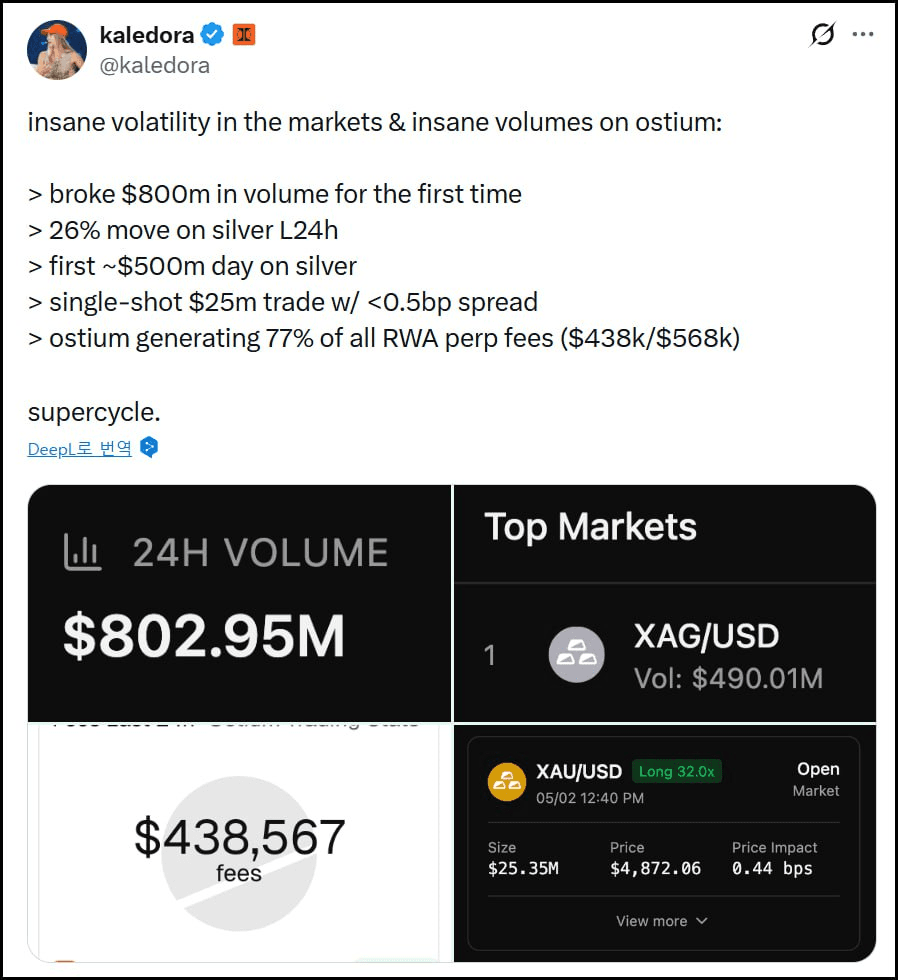898x980 pixels.
Task: Click the @kaledora handle
Action: click(155, 65)
